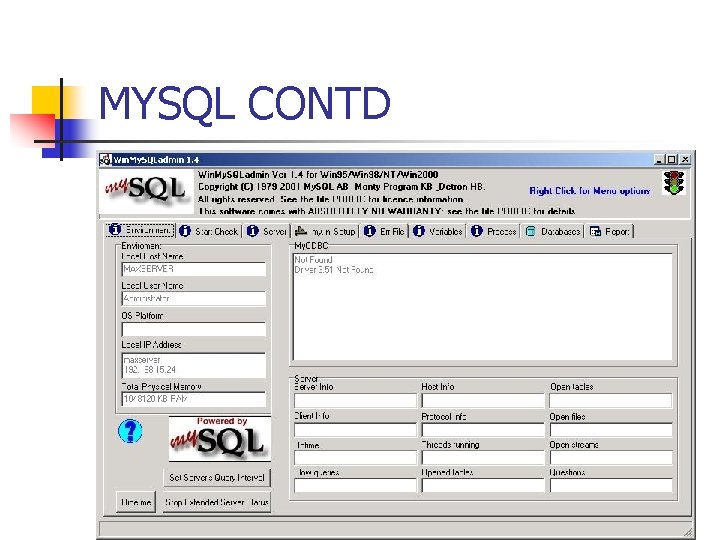Image resolution: width=720 pixels, height=540 pixels.
Task: Click the Open tables field
Action: pyautogui.click(x=611, y=400)
